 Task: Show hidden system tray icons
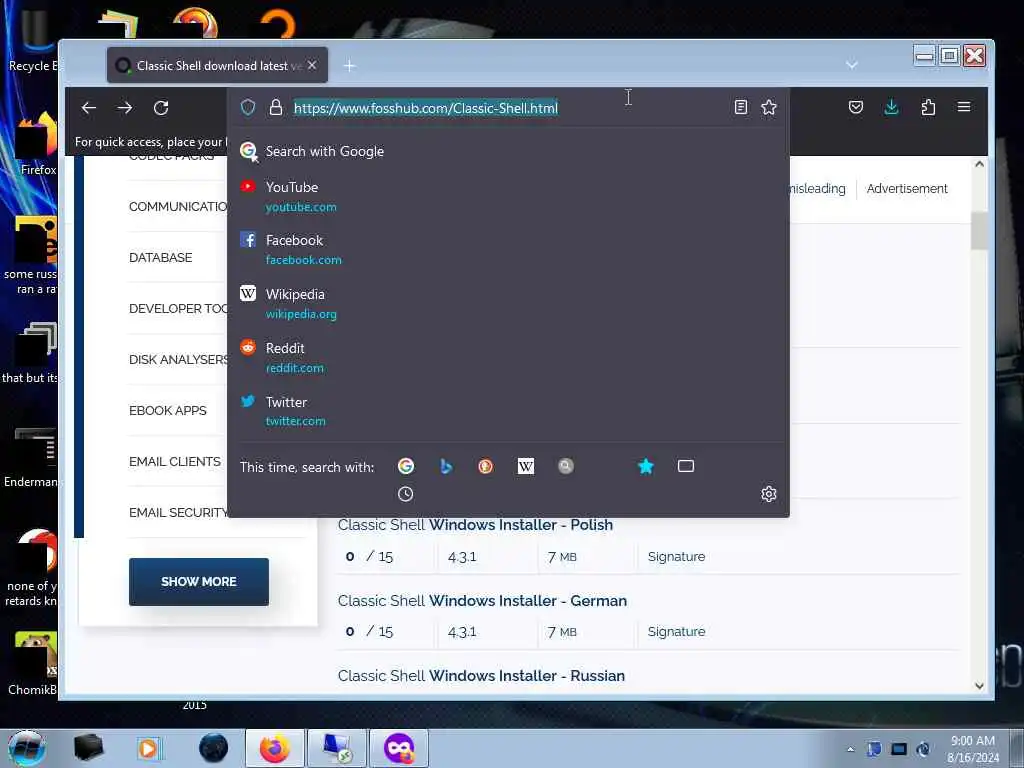click(x=850, y=749)
